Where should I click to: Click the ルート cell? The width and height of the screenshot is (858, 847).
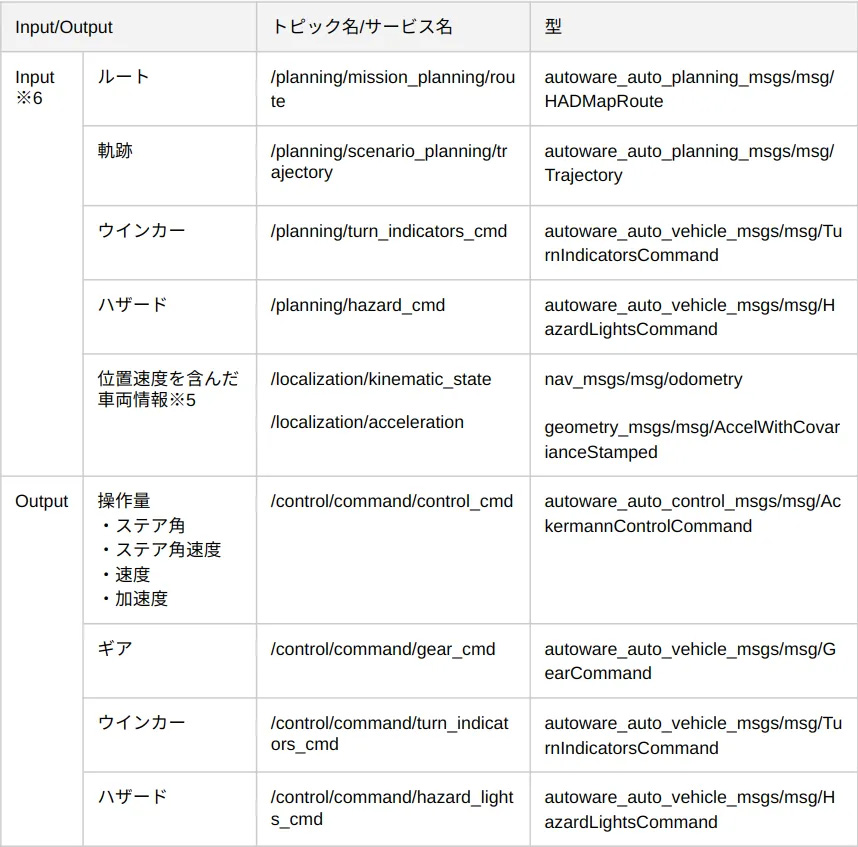(170, 89)
